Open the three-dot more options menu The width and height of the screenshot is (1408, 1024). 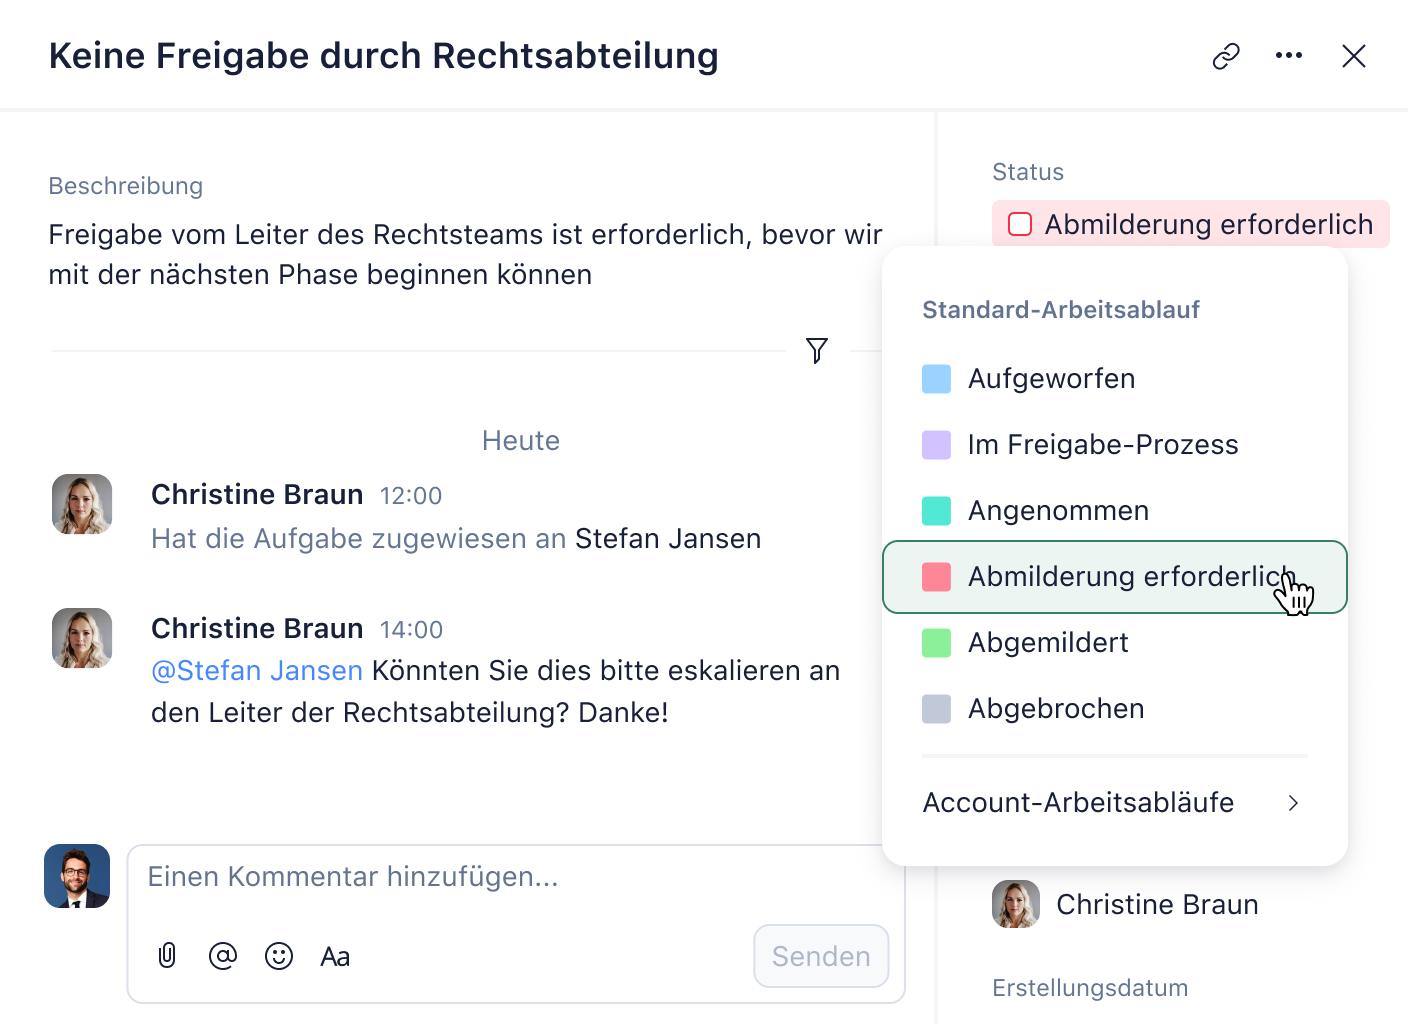1289,56
